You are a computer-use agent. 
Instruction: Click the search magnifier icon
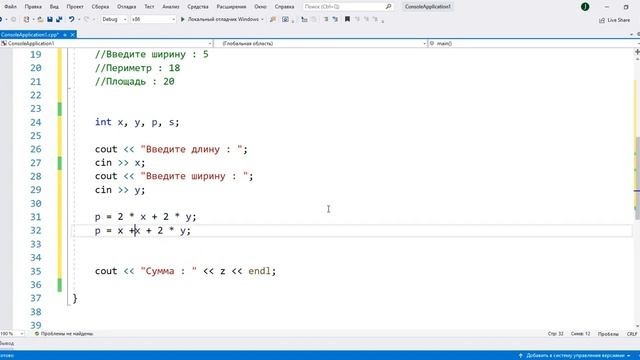coord(388,7)
